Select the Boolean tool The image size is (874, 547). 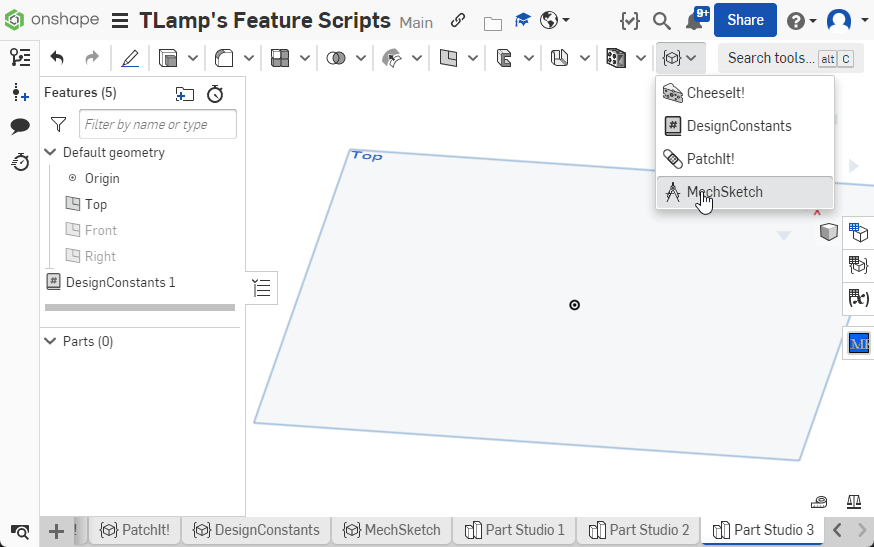tap(336, 58)
